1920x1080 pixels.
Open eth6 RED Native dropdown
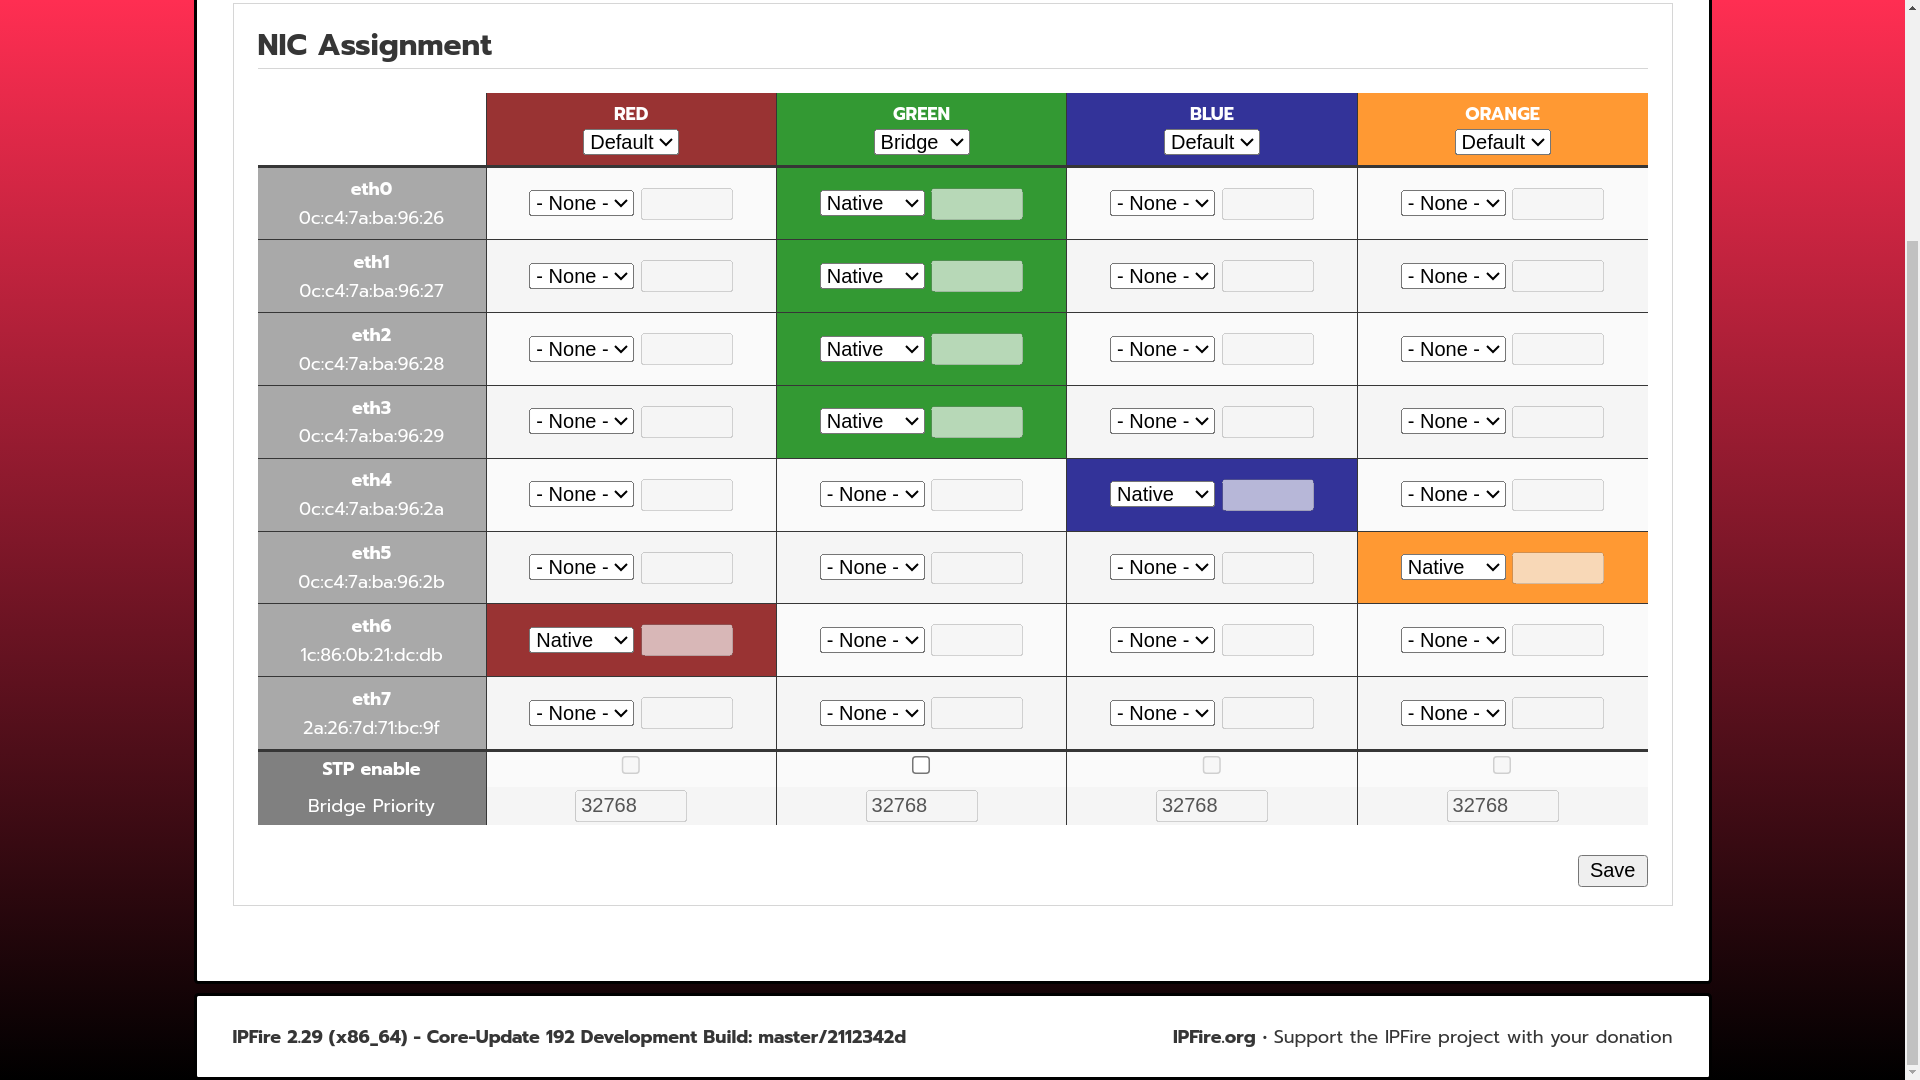581,640
